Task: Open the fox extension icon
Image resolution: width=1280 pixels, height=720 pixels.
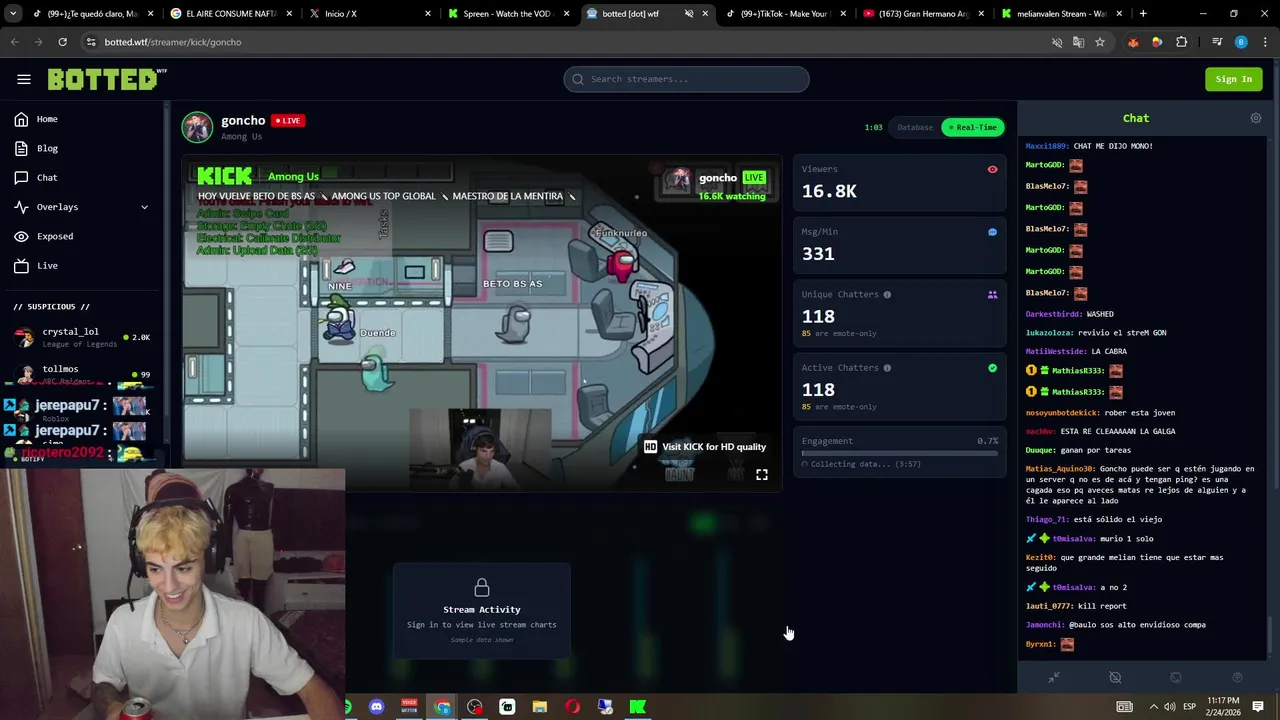Action: pos(1133,42)
